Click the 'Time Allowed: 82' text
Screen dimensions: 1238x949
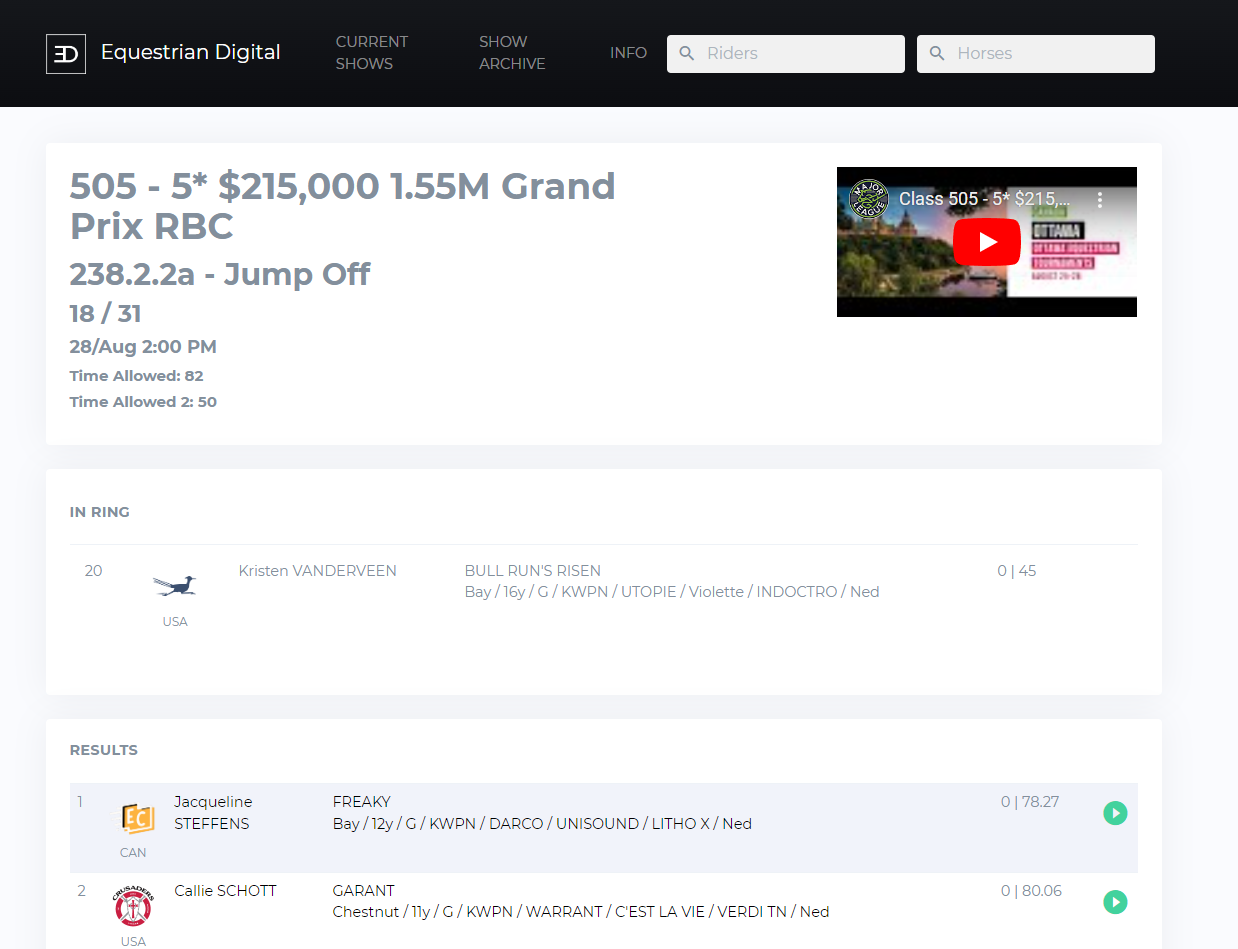[x=137, y=376]
